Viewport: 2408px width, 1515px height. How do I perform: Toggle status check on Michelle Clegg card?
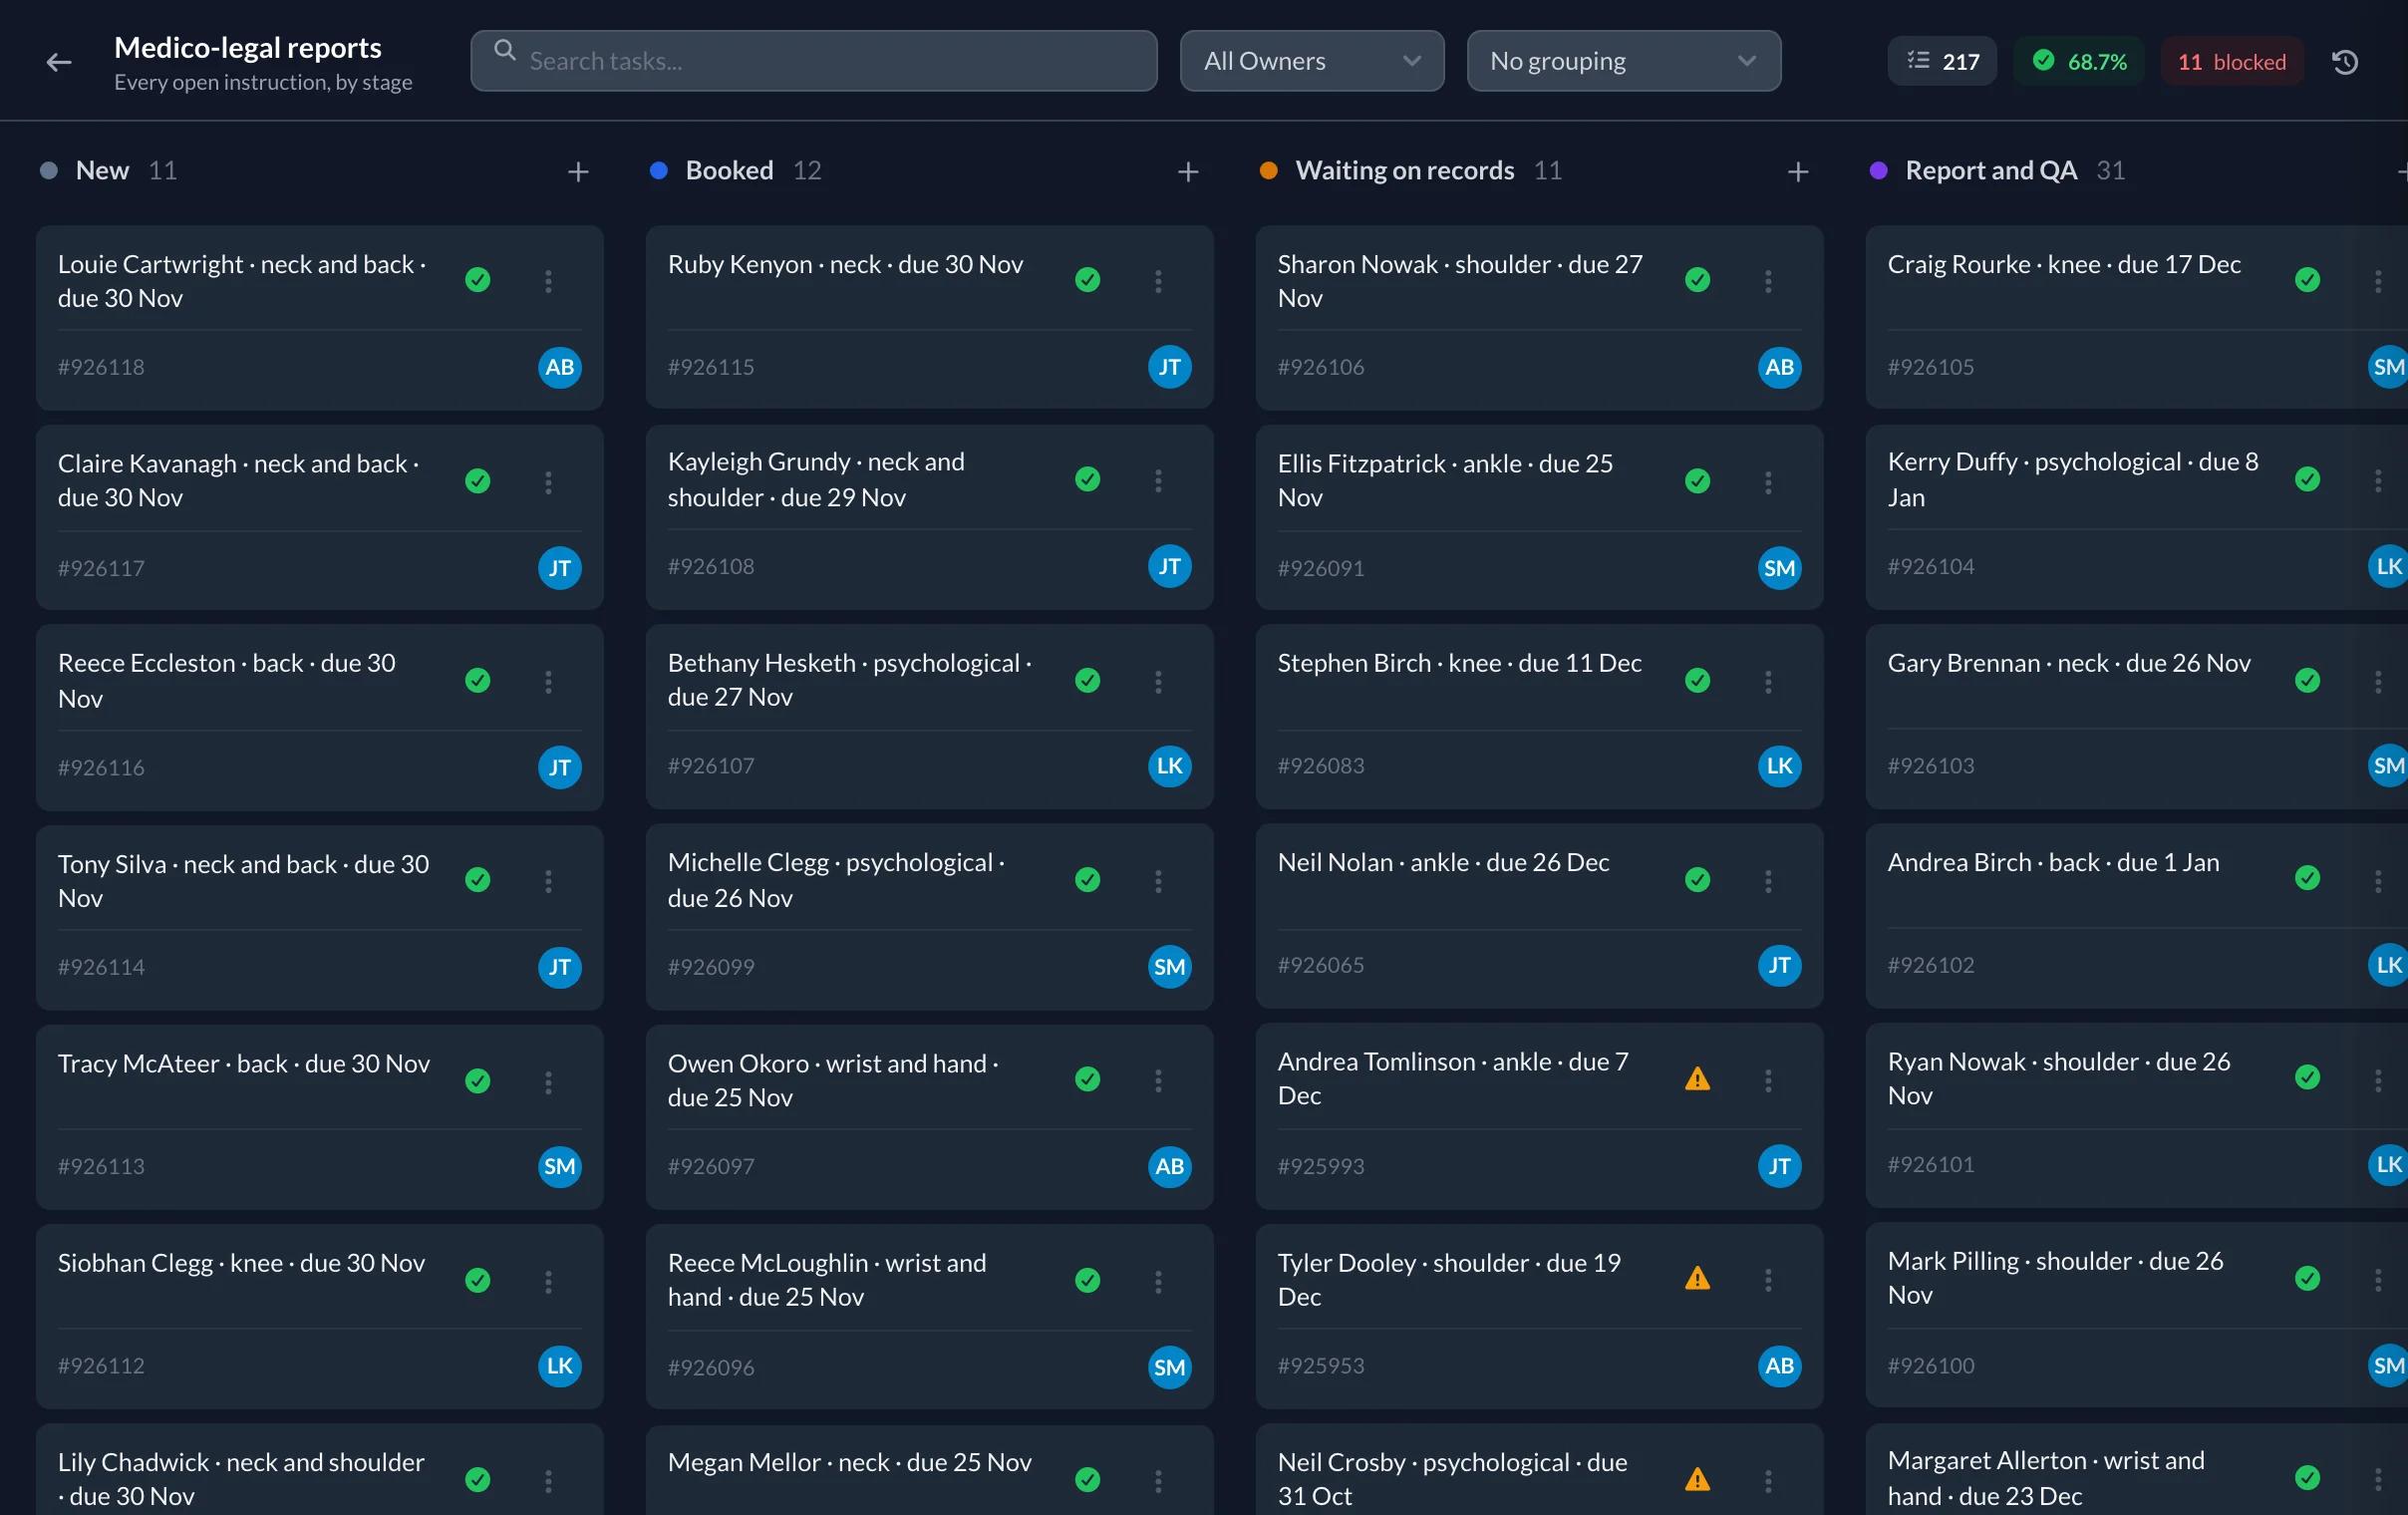click(1088, 879)
